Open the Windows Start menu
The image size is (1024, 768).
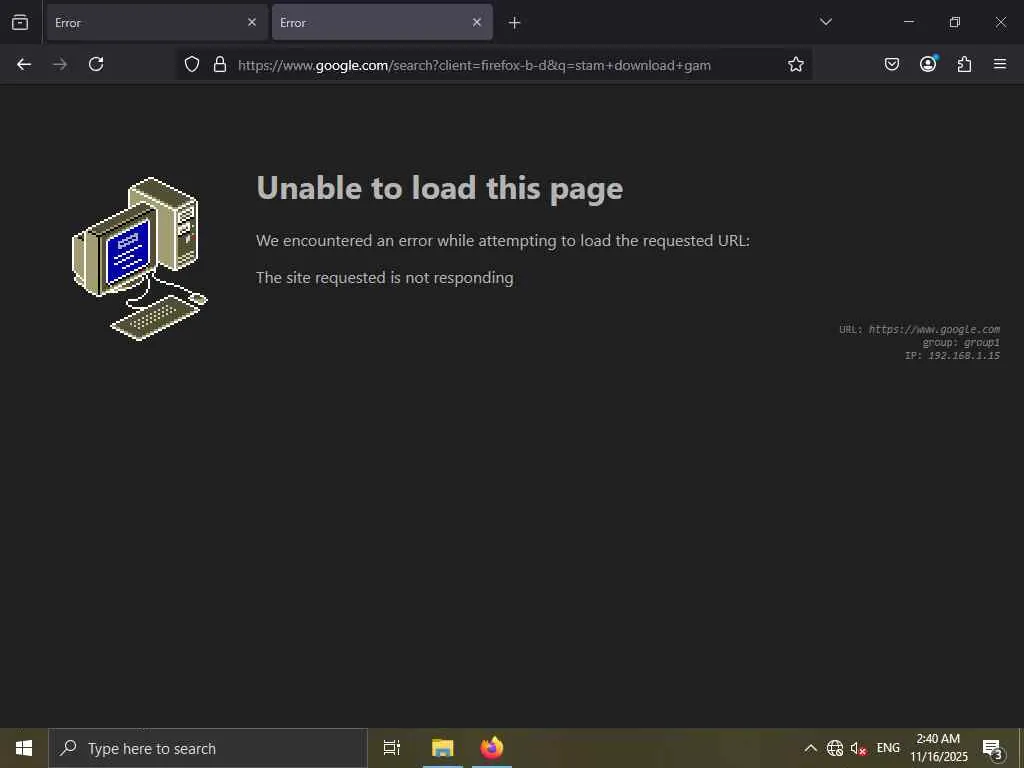[x=24, y=748]
